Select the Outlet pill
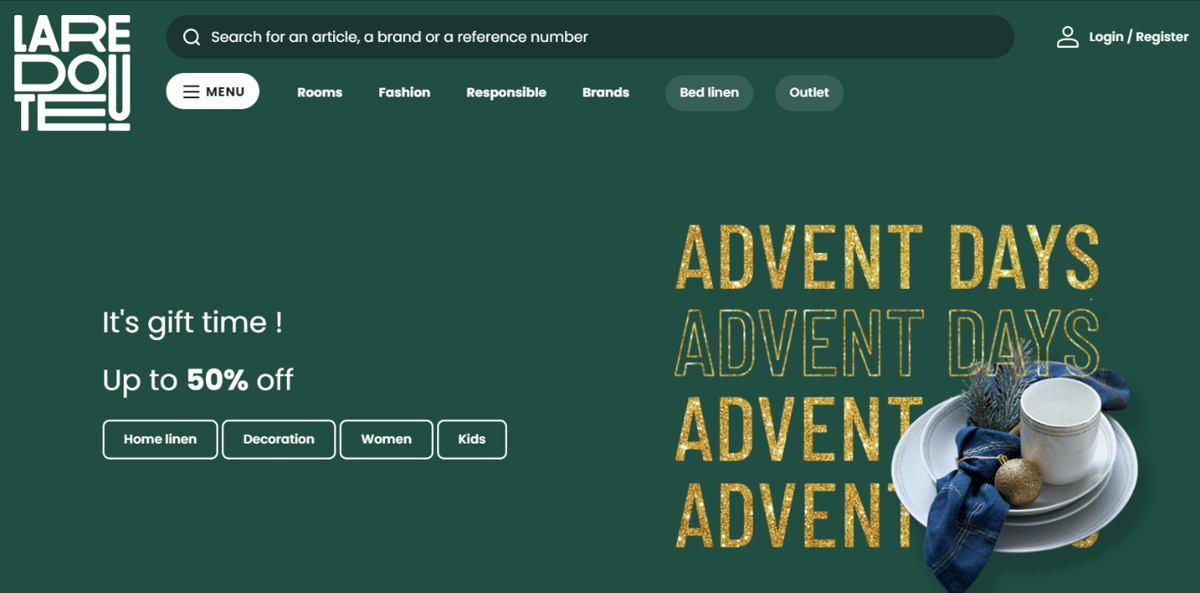1200x593 pixels. 809,92
